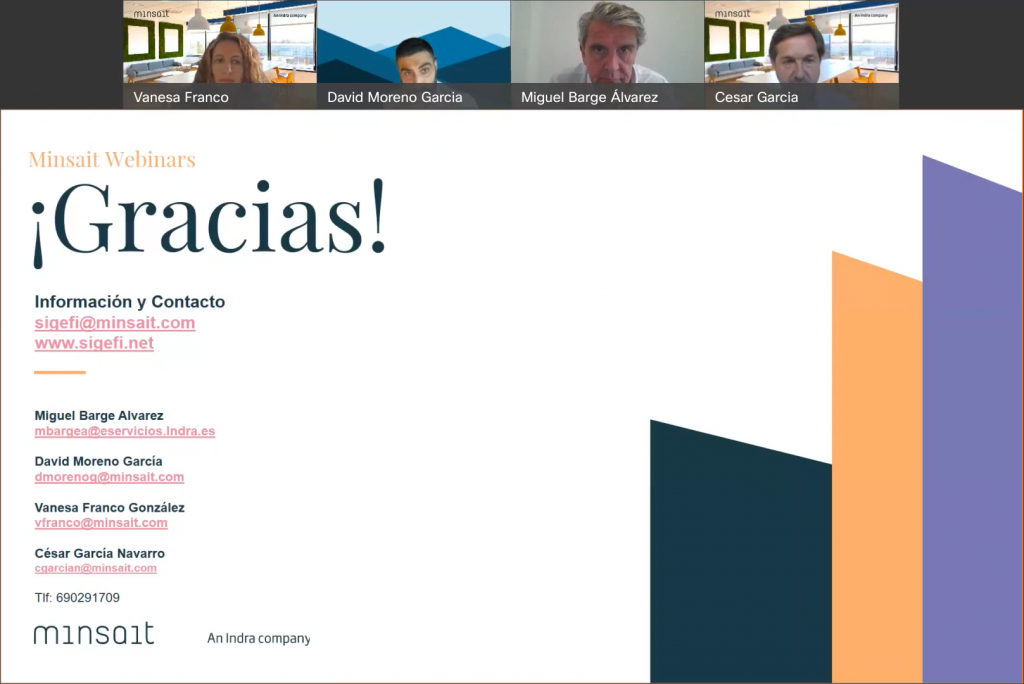The height and width of the screenshot is (684, 1024).
Task: Click the 'Miguel Barge Álvarez' participant name label
Action: coord(589,97)
